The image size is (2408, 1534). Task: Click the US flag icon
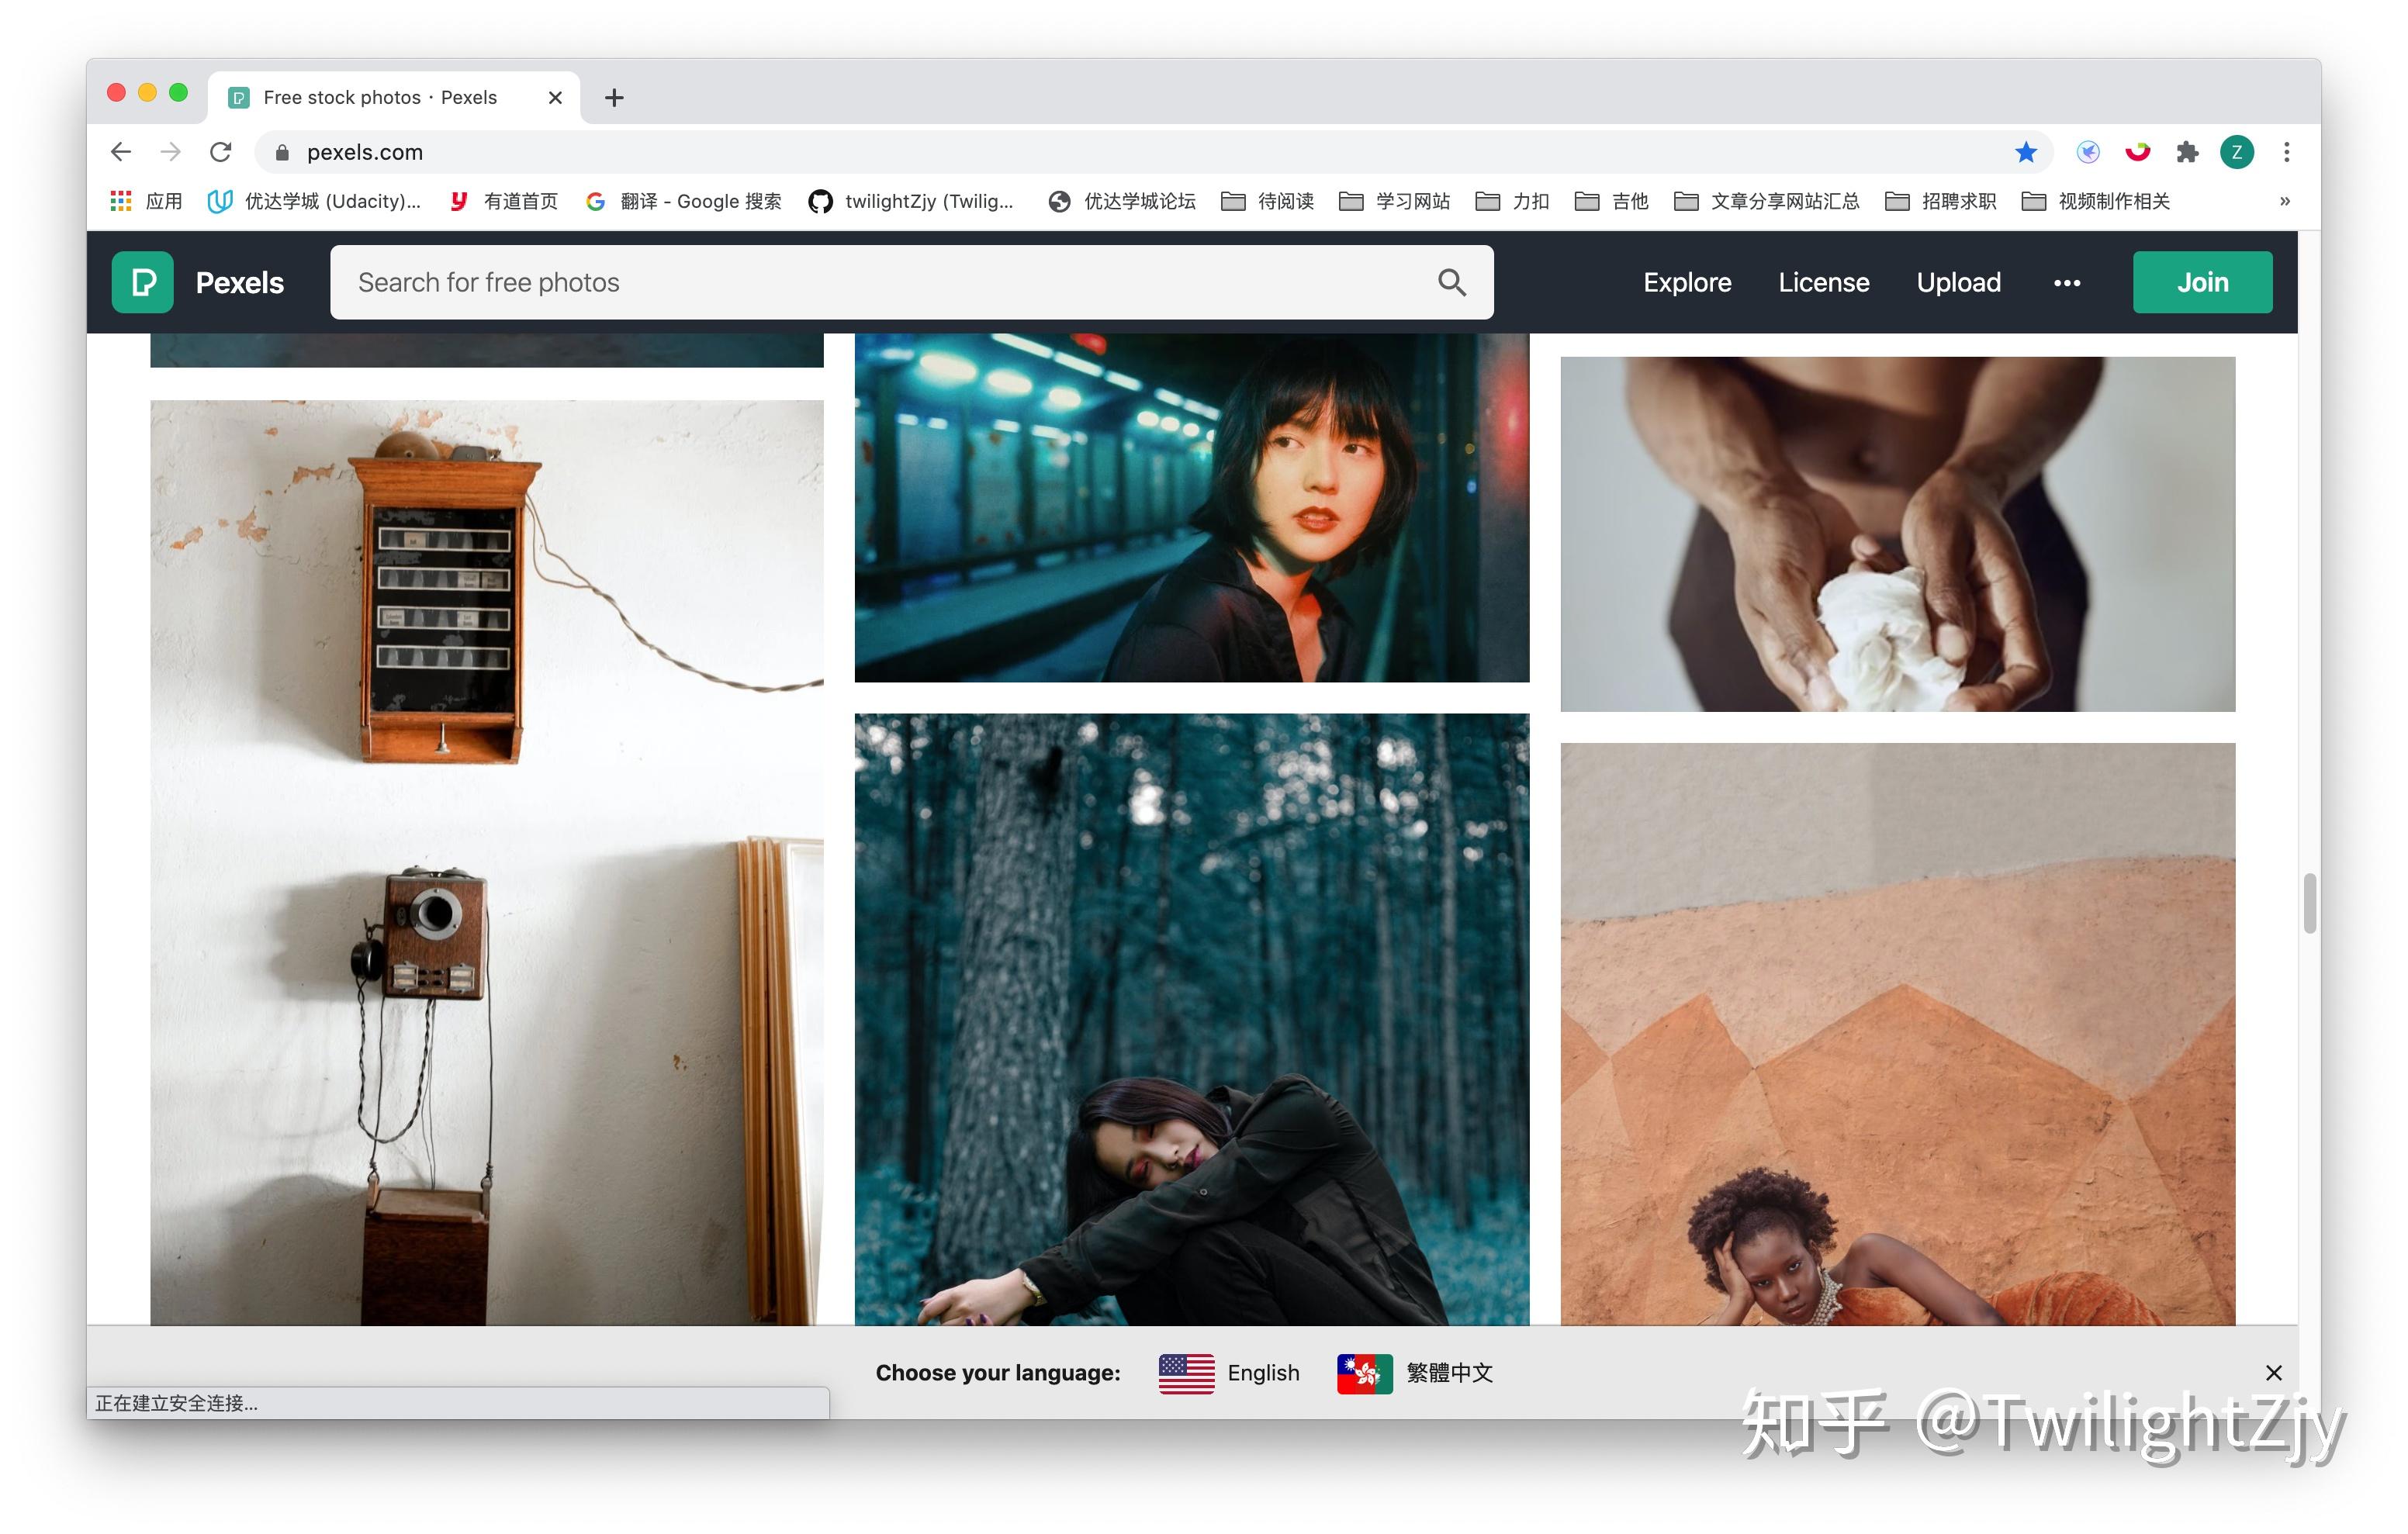(1186, 1373)
